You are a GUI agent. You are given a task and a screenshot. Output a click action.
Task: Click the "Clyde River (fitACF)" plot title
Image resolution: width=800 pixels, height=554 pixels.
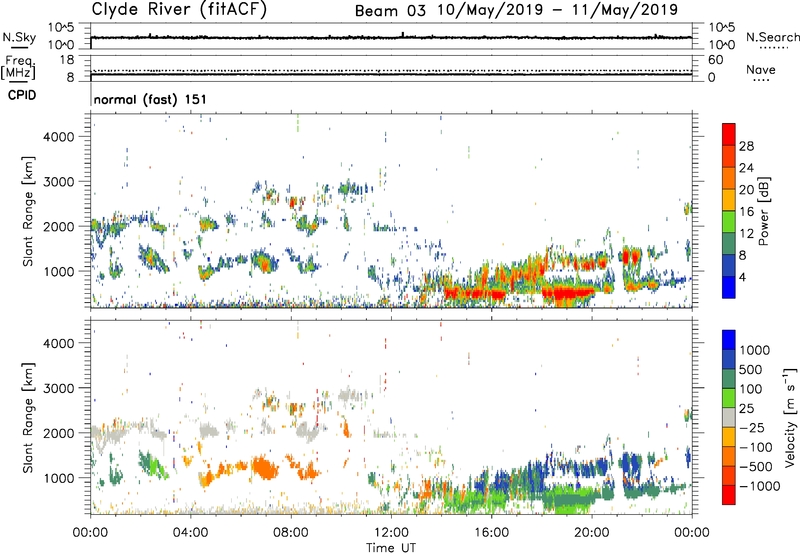[x=179, y=9]
